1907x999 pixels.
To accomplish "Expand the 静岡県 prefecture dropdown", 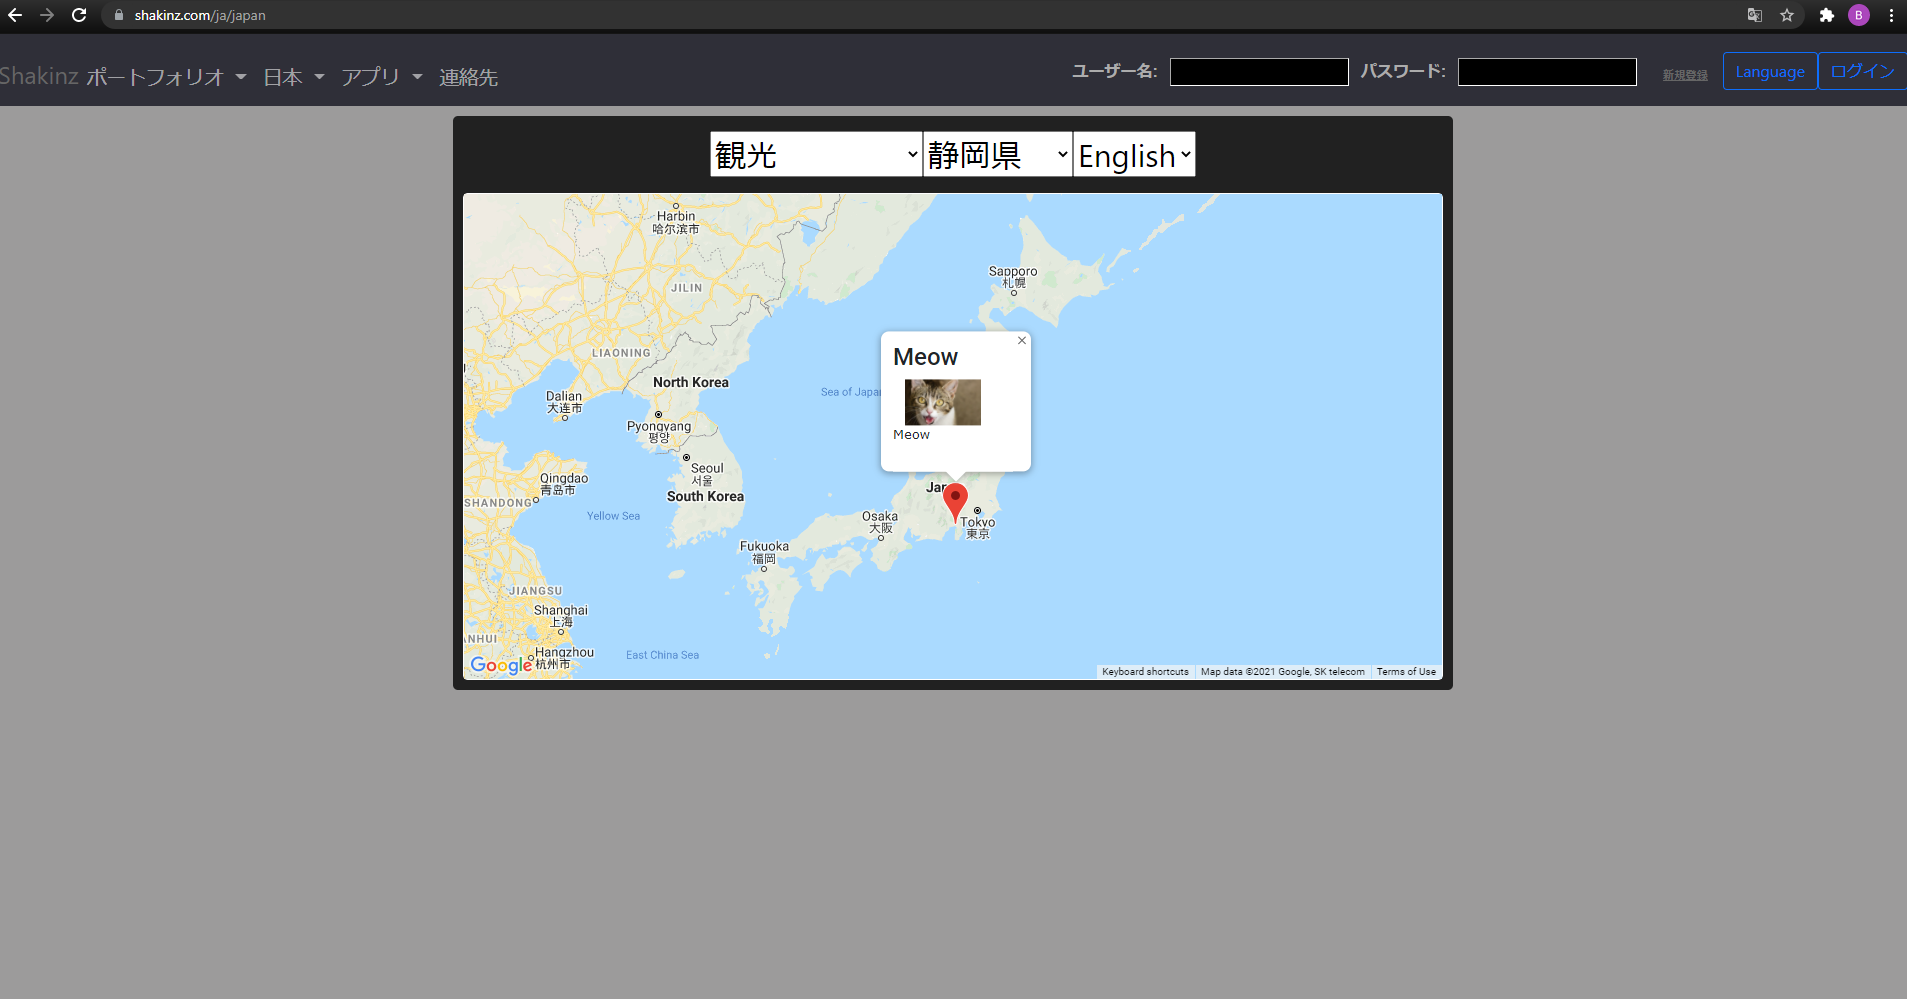I will [x=997, y=155].
